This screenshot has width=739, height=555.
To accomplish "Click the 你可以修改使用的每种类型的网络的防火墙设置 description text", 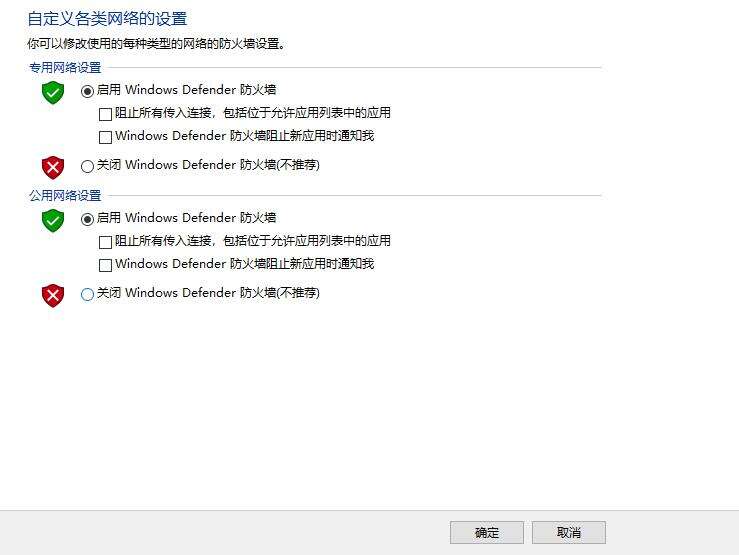I will coord(156,44).
